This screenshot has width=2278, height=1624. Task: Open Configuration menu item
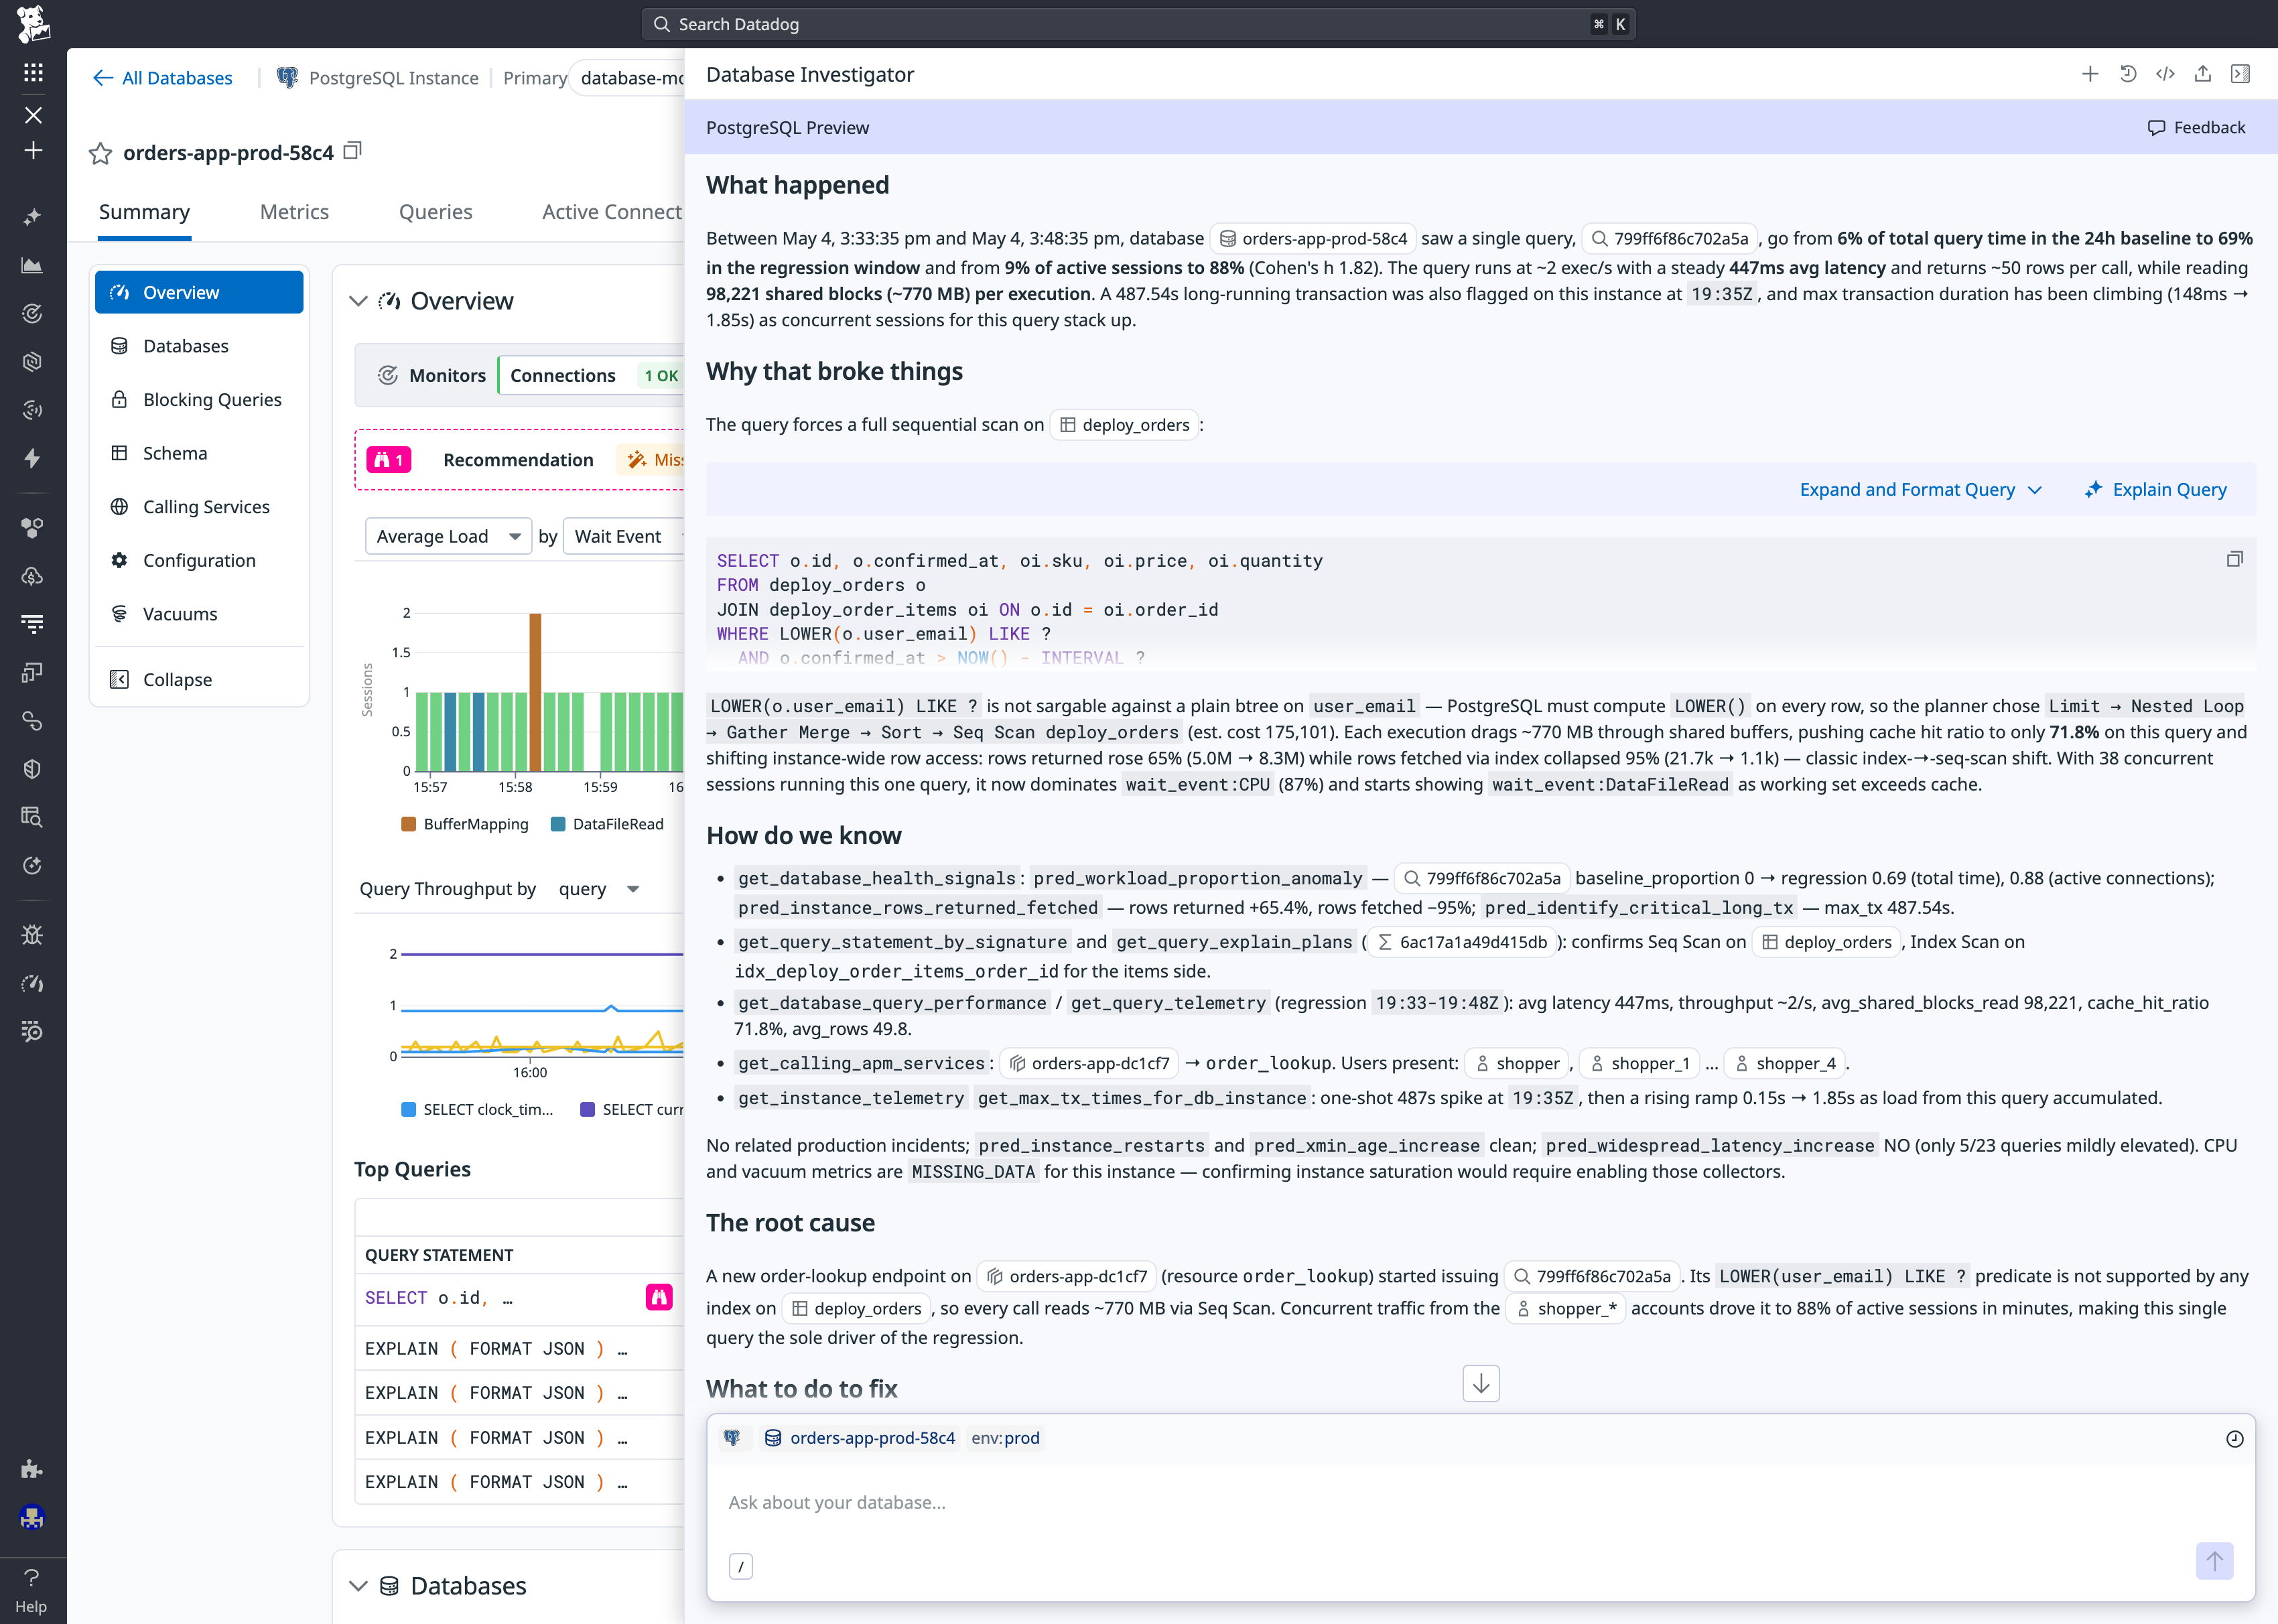click(199, 561)
